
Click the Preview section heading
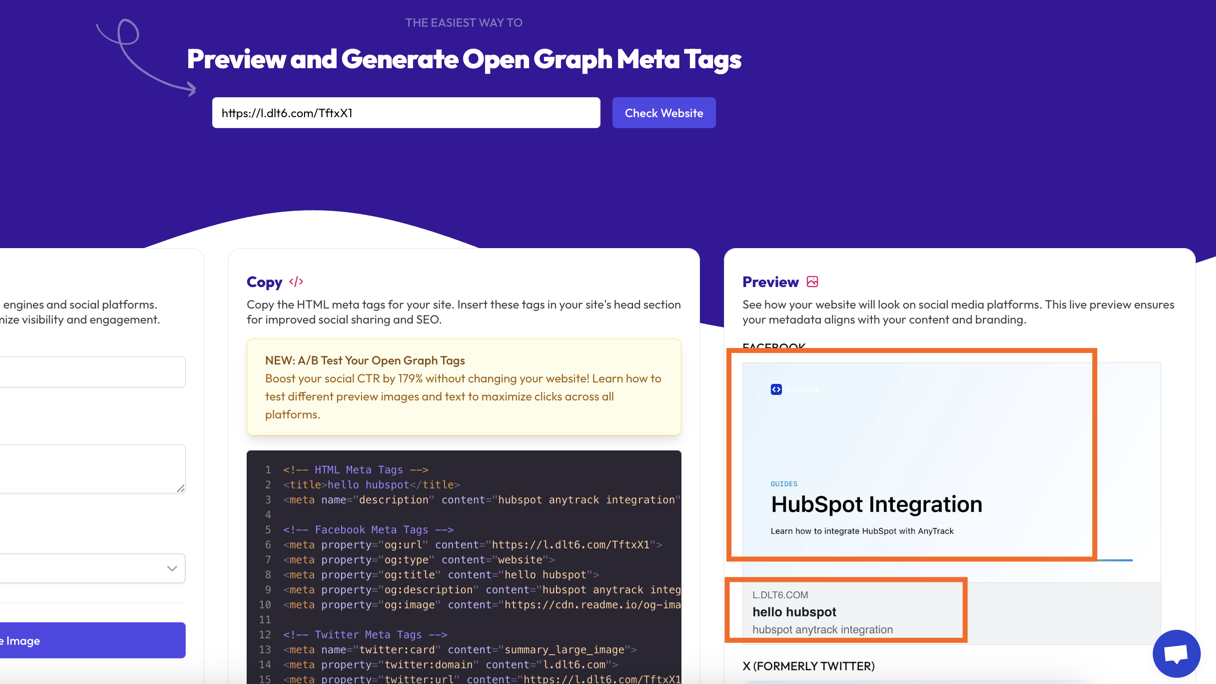(770, 282)
